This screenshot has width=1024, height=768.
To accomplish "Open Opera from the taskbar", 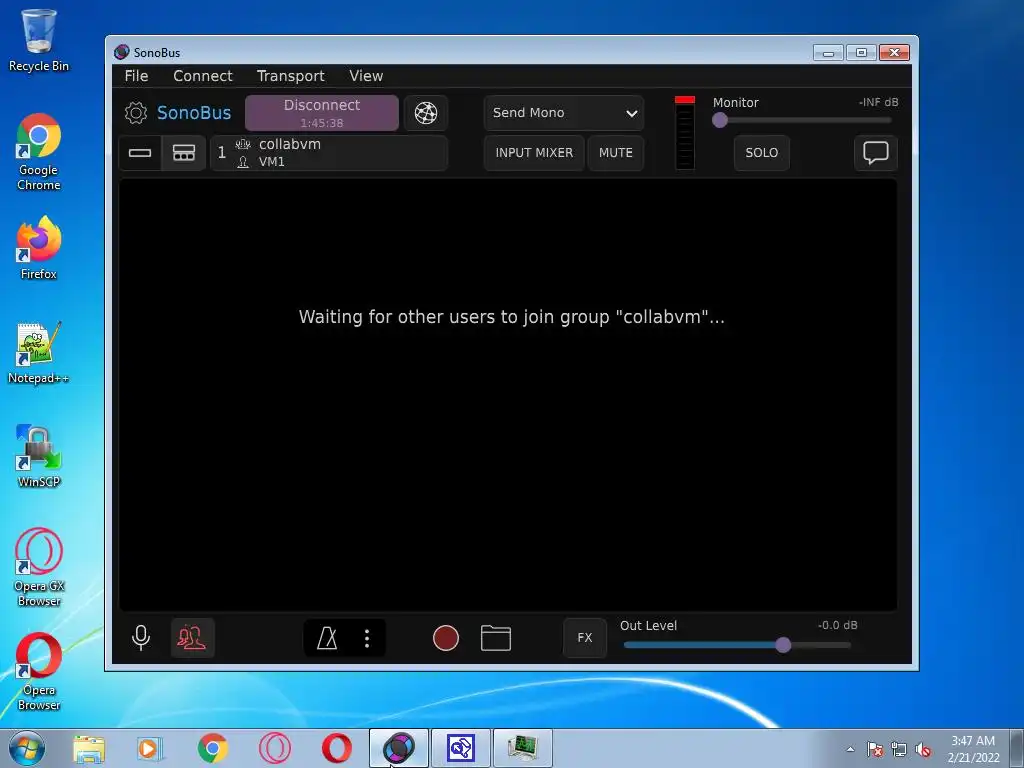I will click(x=337, y=748).
